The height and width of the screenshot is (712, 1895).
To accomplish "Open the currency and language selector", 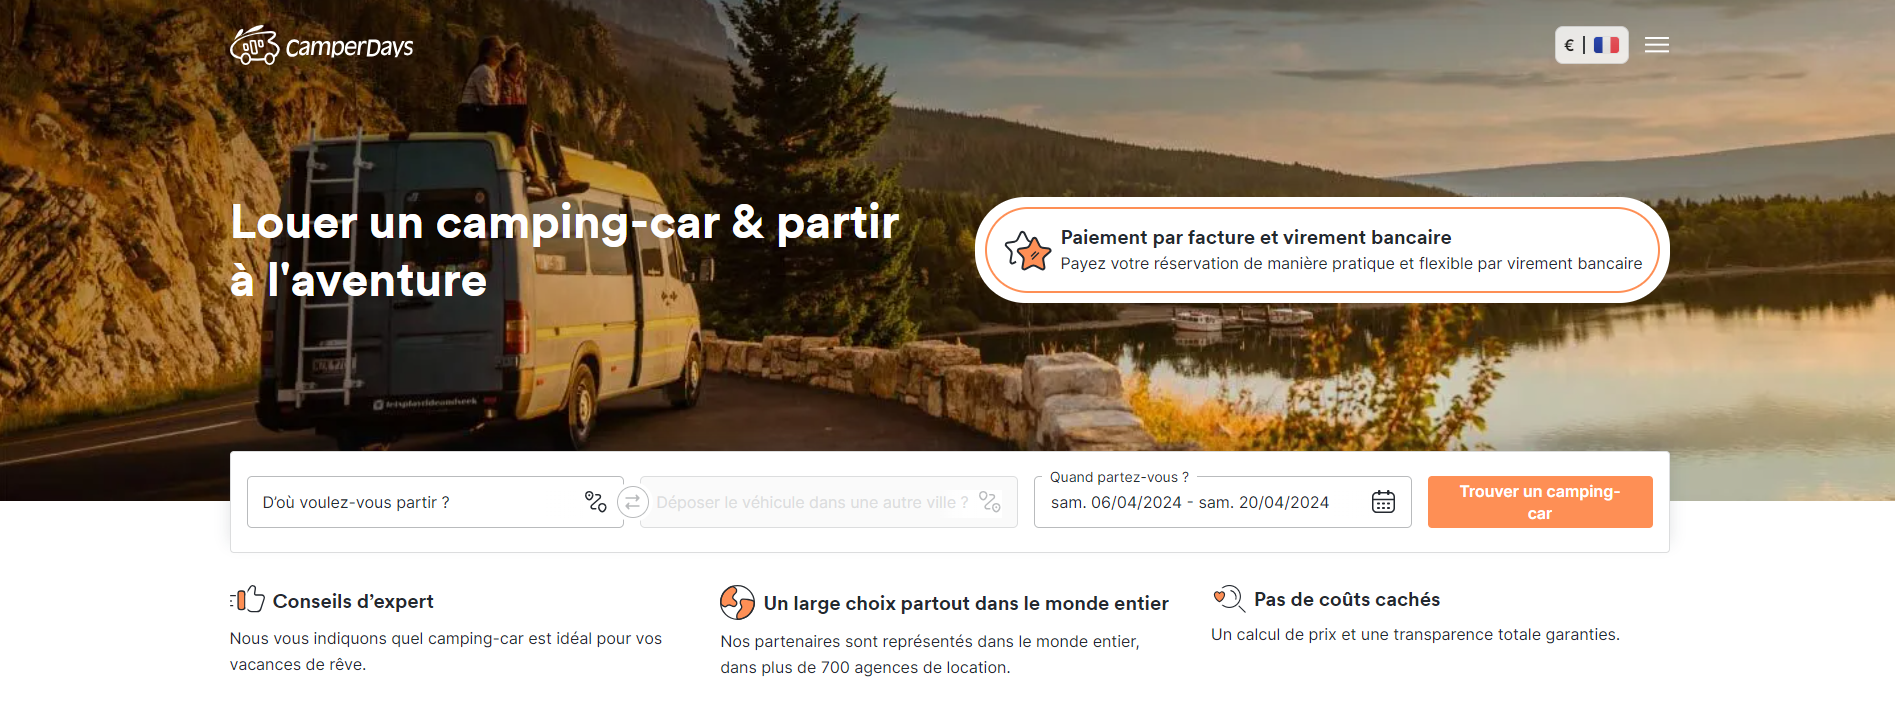I will (x=1591, y=45).
